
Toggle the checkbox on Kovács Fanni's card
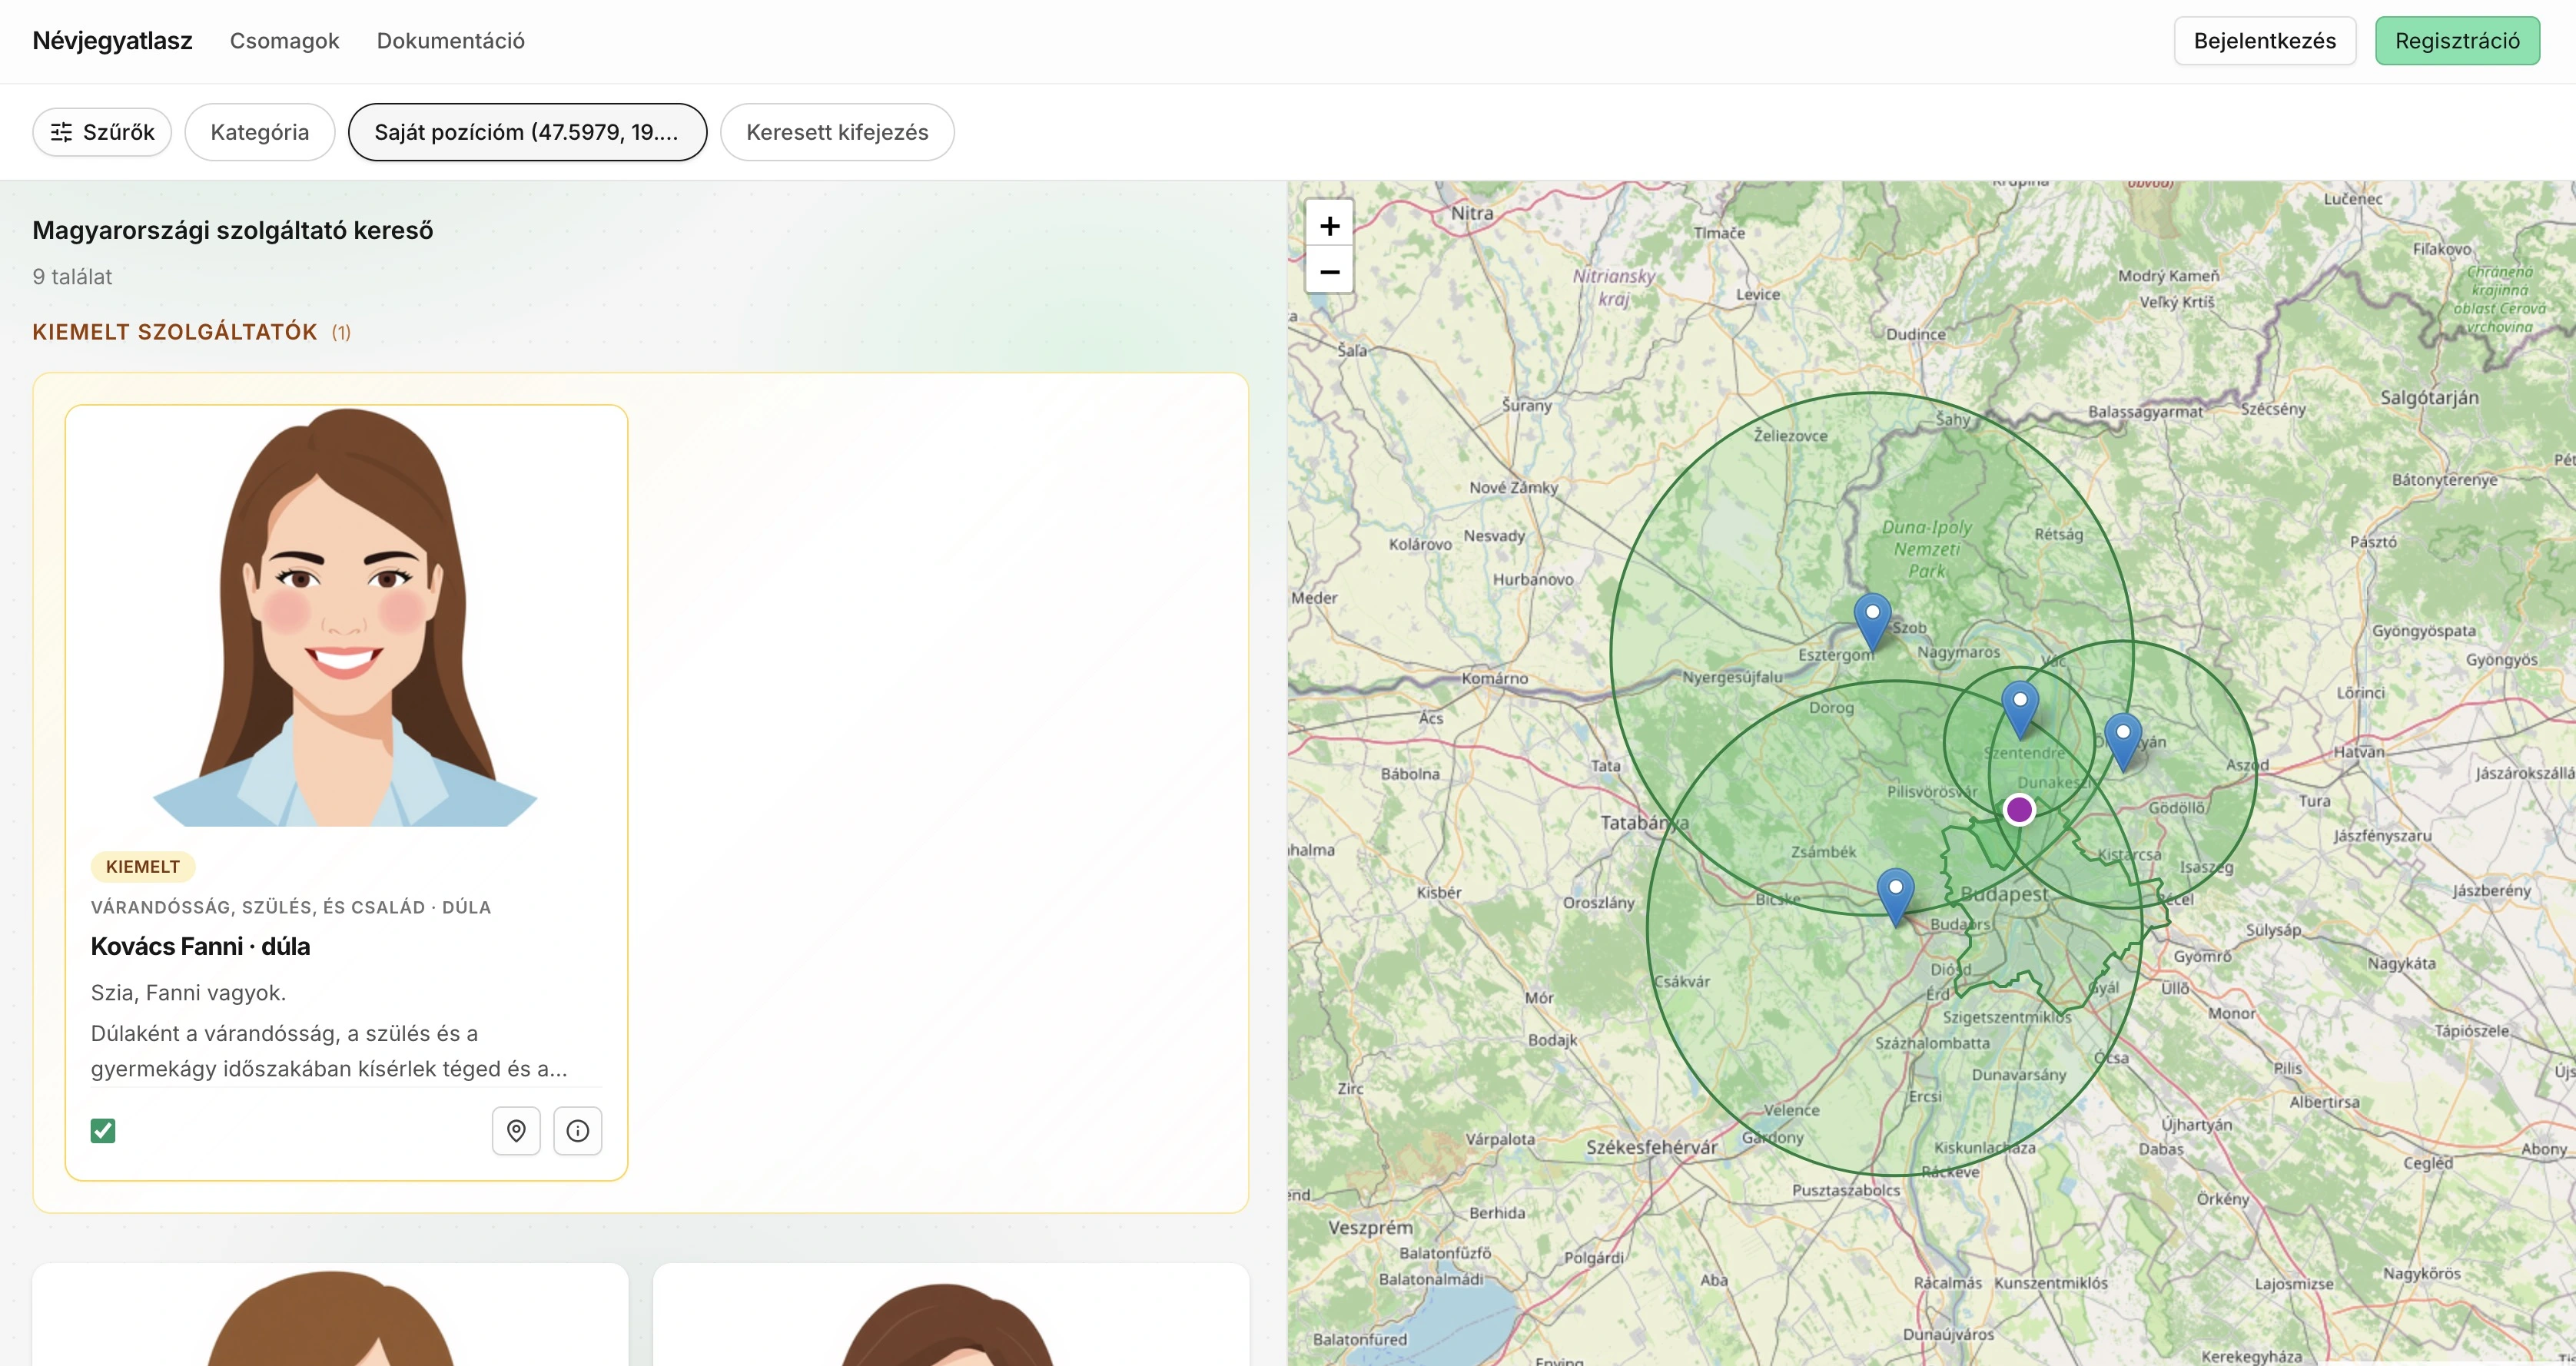(103, 1131)
